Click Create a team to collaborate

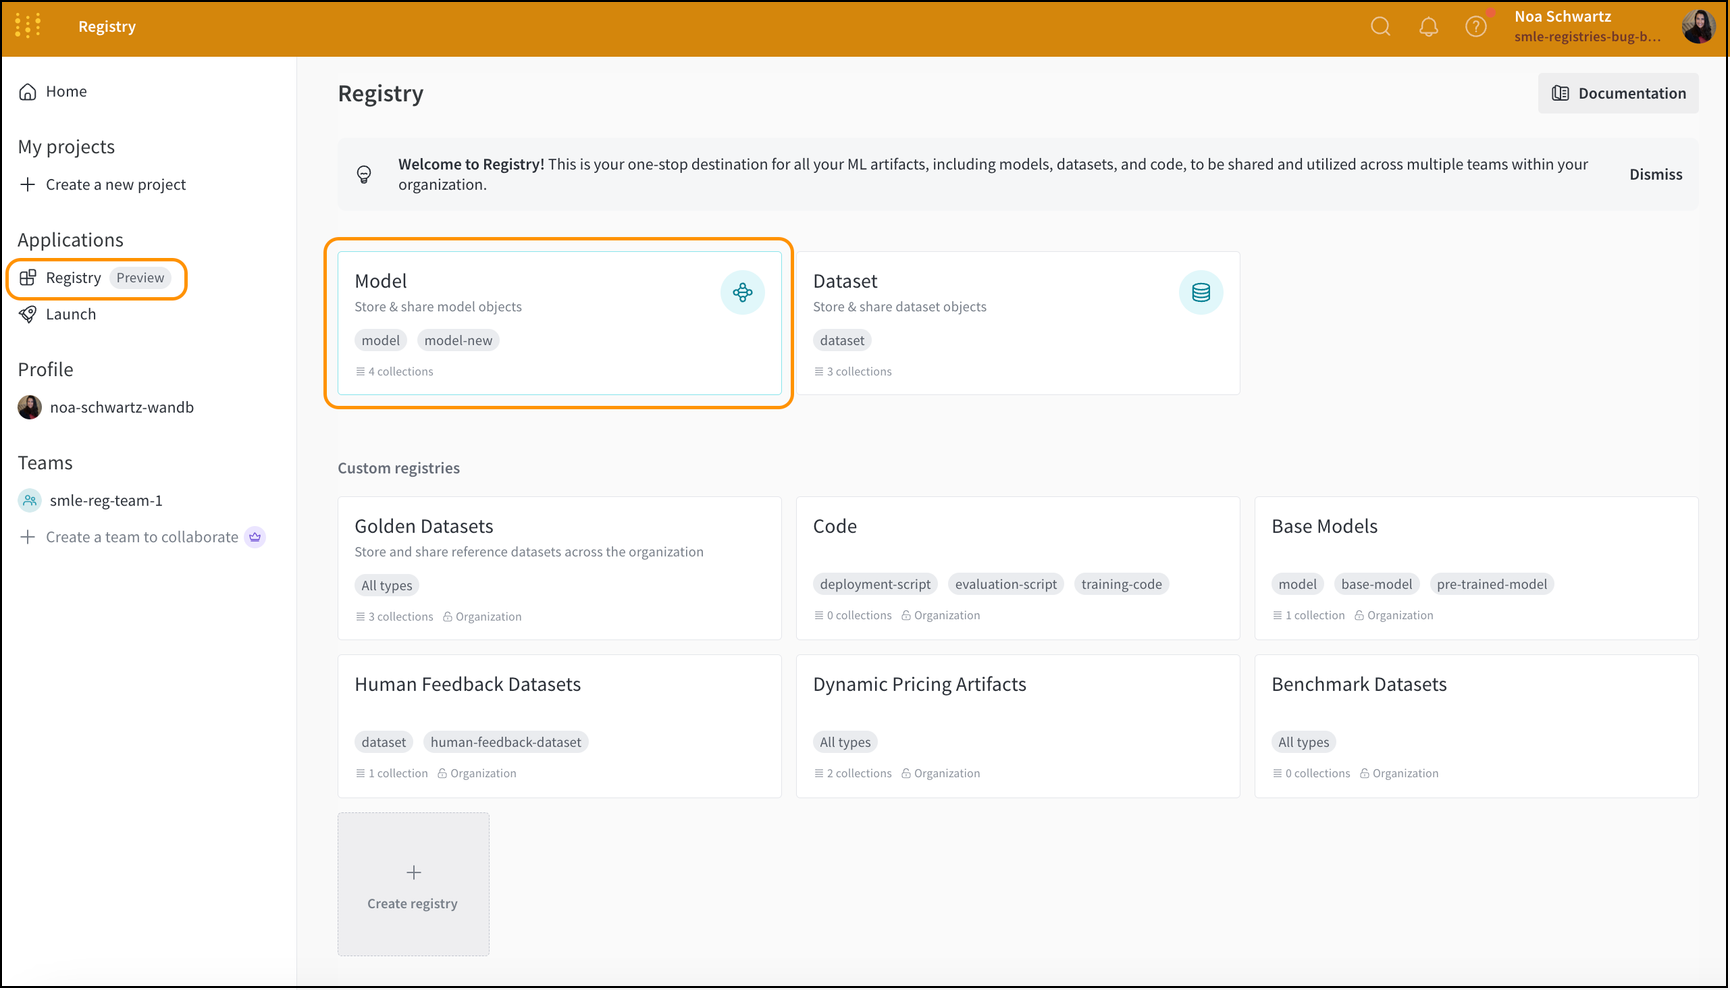[x=141, y=537]
